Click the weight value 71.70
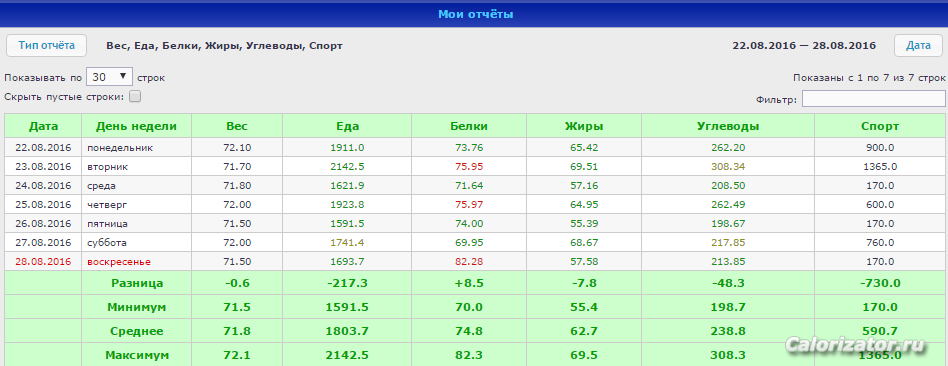This screenshot has width=948, height=366. [237, 166]
